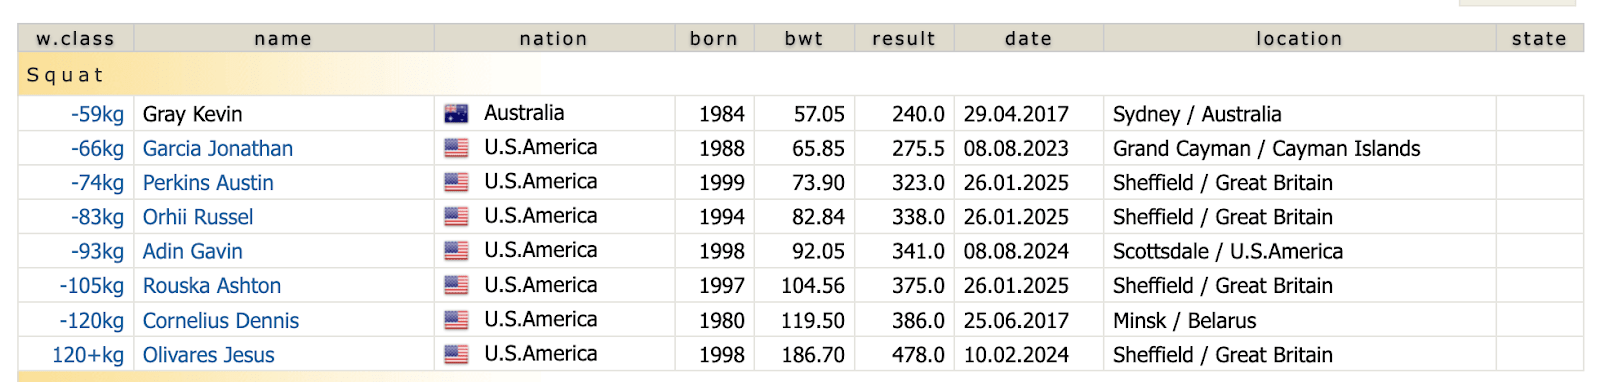This screenshot has width=1600, height=382.
Task: Select the -59kg weight class link
Action: (97, 114)
